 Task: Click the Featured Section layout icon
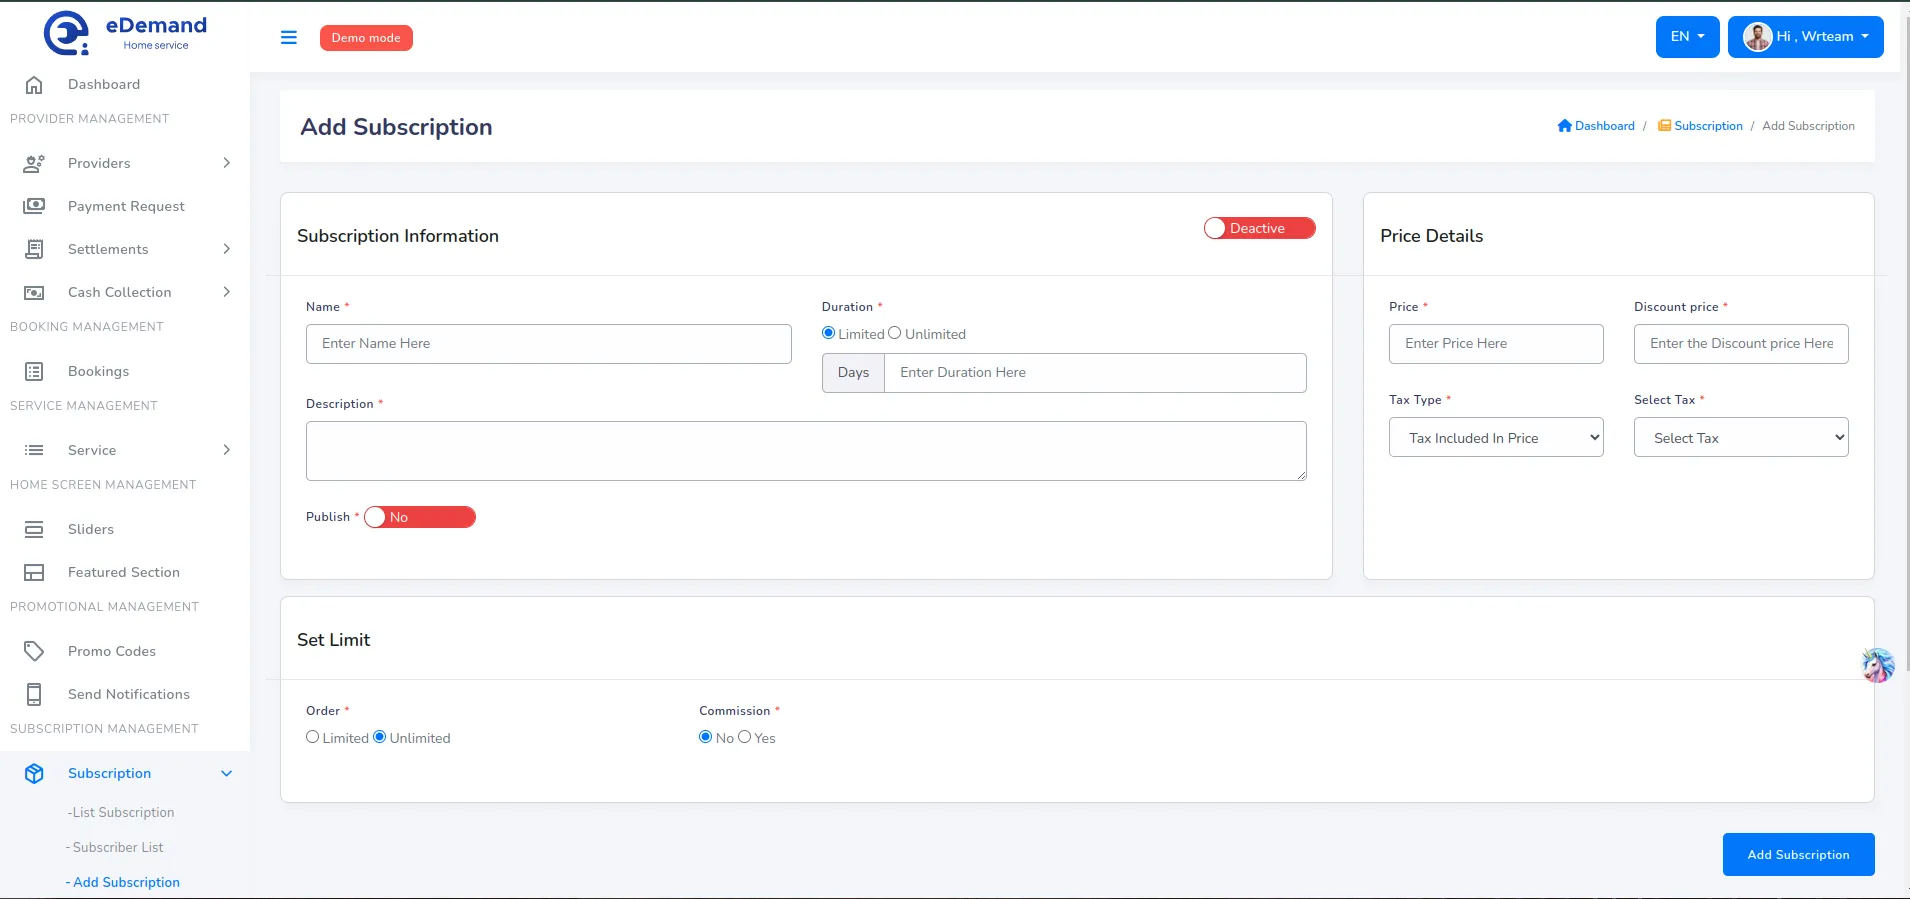point(34,572)
